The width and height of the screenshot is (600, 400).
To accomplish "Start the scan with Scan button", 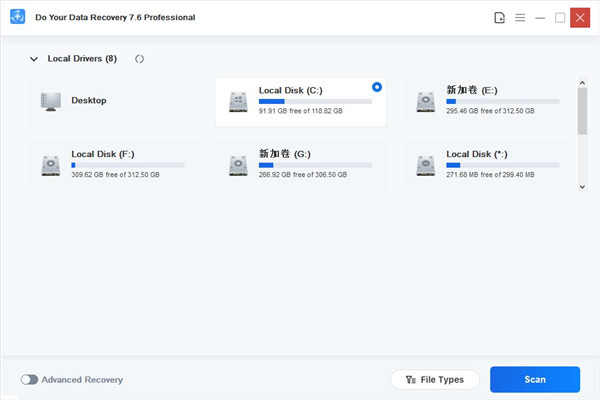I will (534, 380).
